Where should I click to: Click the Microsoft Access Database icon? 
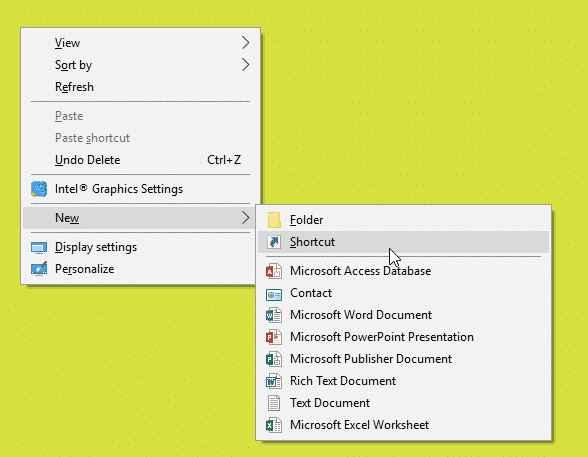pos(274,271)
